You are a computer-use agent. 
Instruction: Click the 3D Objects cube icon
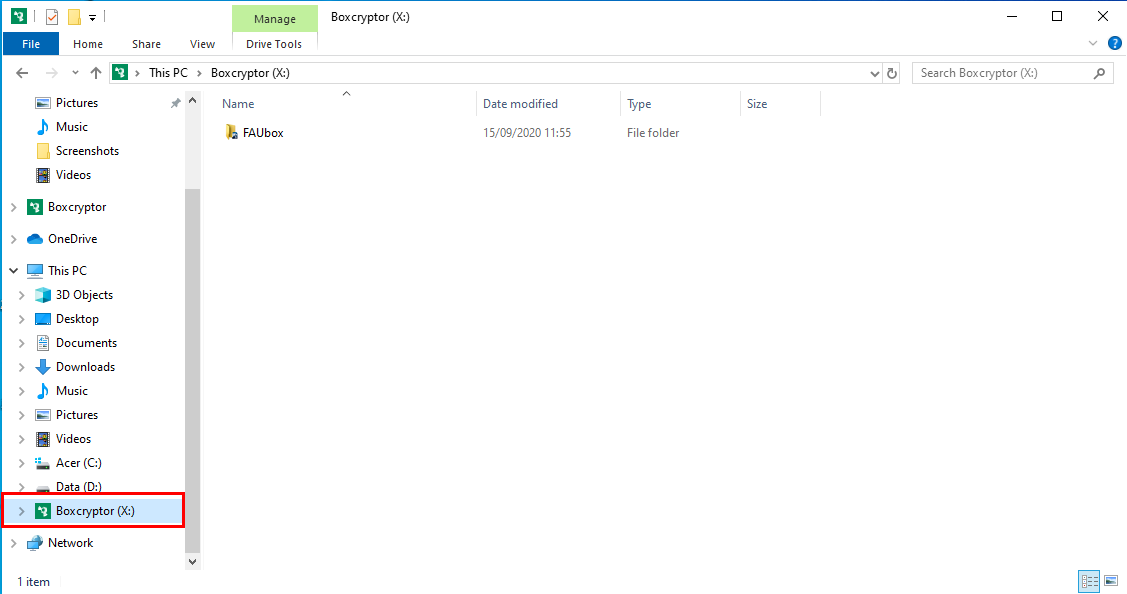[x=43, y=295]
